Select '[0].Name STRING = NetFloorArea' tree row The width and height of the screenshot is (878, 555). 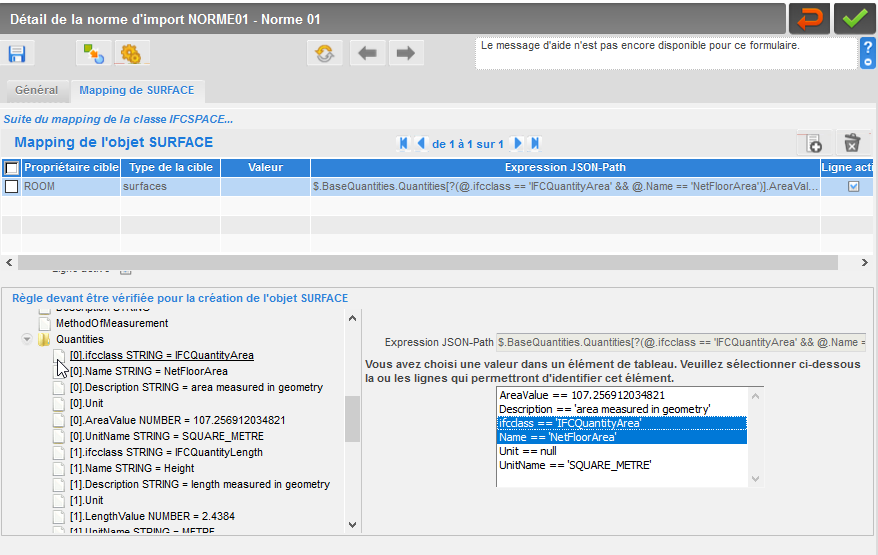pyautogui.click(x=148, y=371)
